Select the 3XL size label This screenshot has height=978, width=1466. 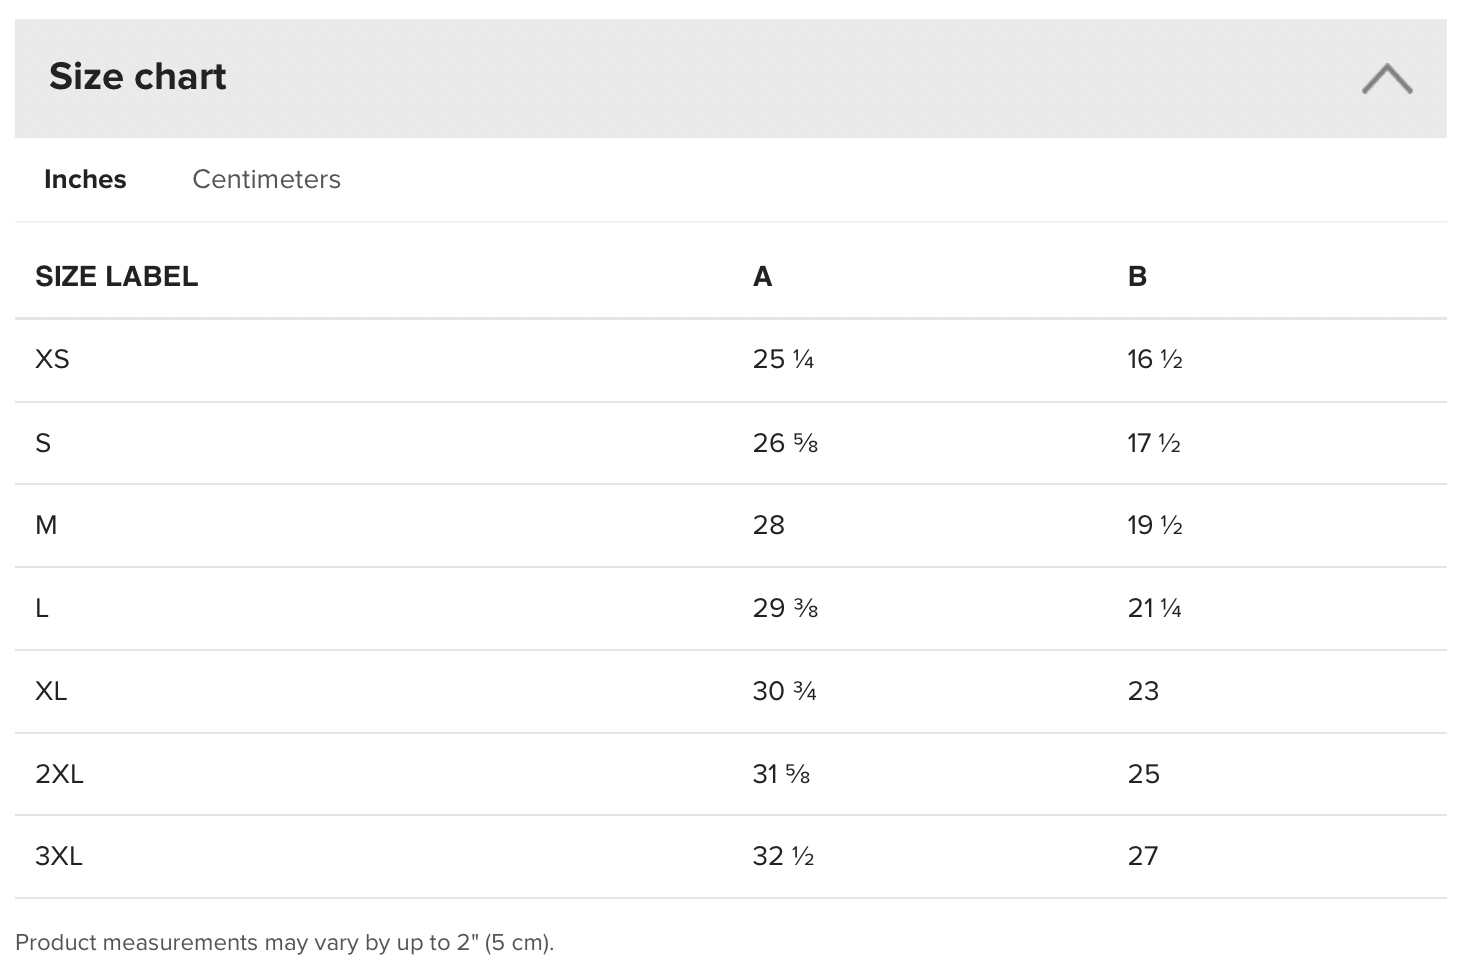(x=59, y=856)
